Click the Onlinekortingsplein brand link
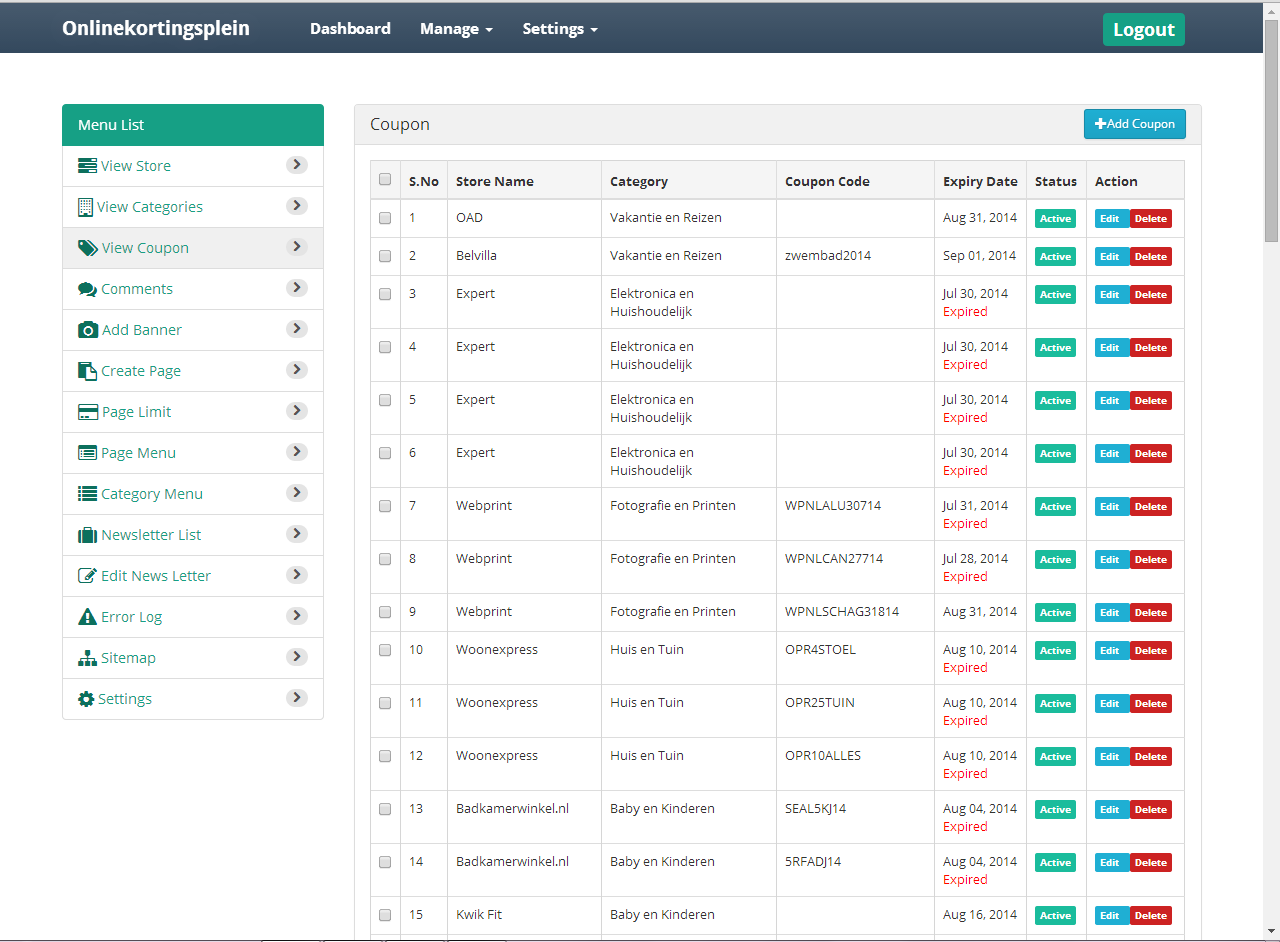 tap(156, 29)
